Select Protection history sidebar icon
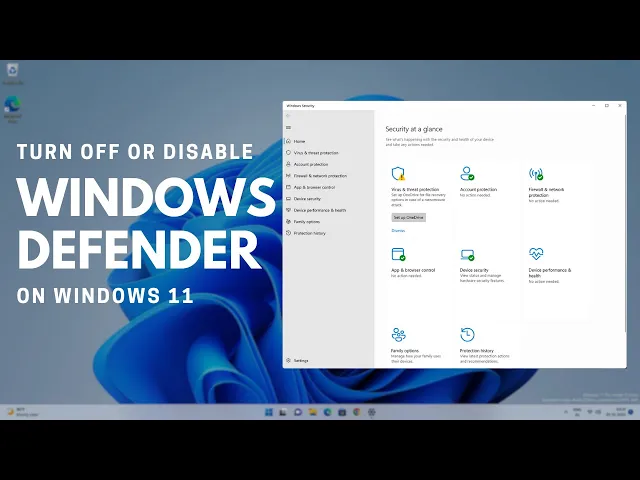 click(x=288, y=233)
